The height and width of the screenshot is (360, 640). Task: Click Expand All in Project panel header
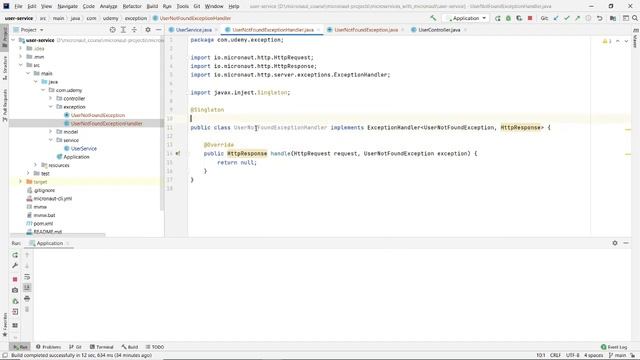(123, 30)
